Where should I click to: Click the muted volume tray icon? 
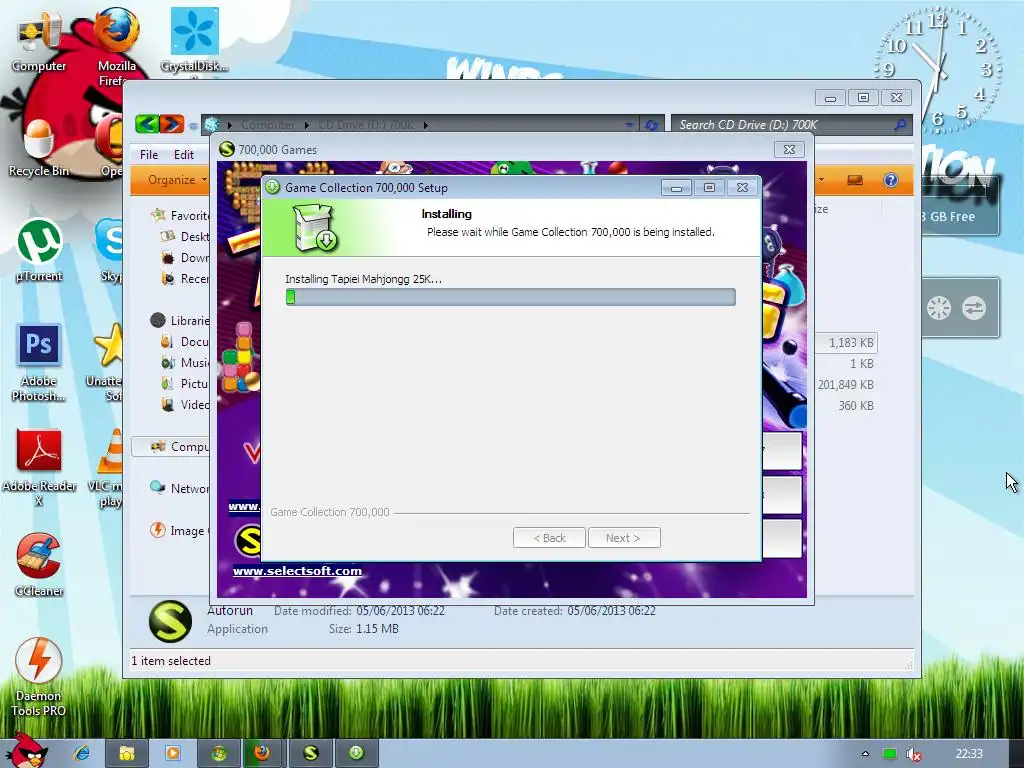914,754
